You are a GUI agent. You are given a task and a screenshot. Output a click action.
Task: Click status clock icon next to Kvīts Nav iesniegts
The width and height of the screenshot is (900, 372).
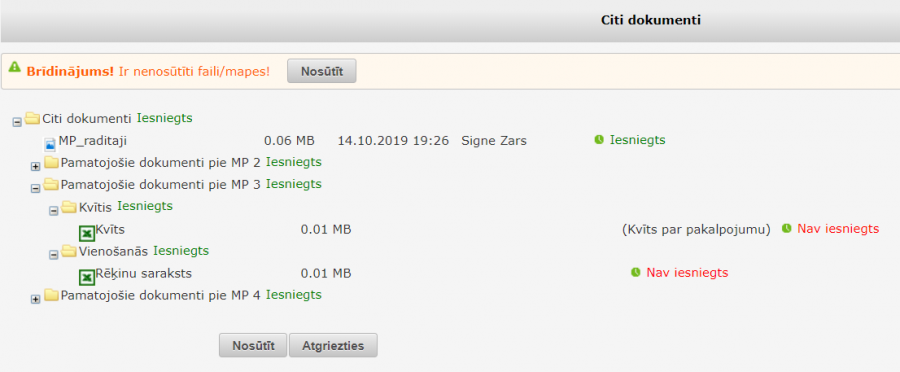pos(786,228)
